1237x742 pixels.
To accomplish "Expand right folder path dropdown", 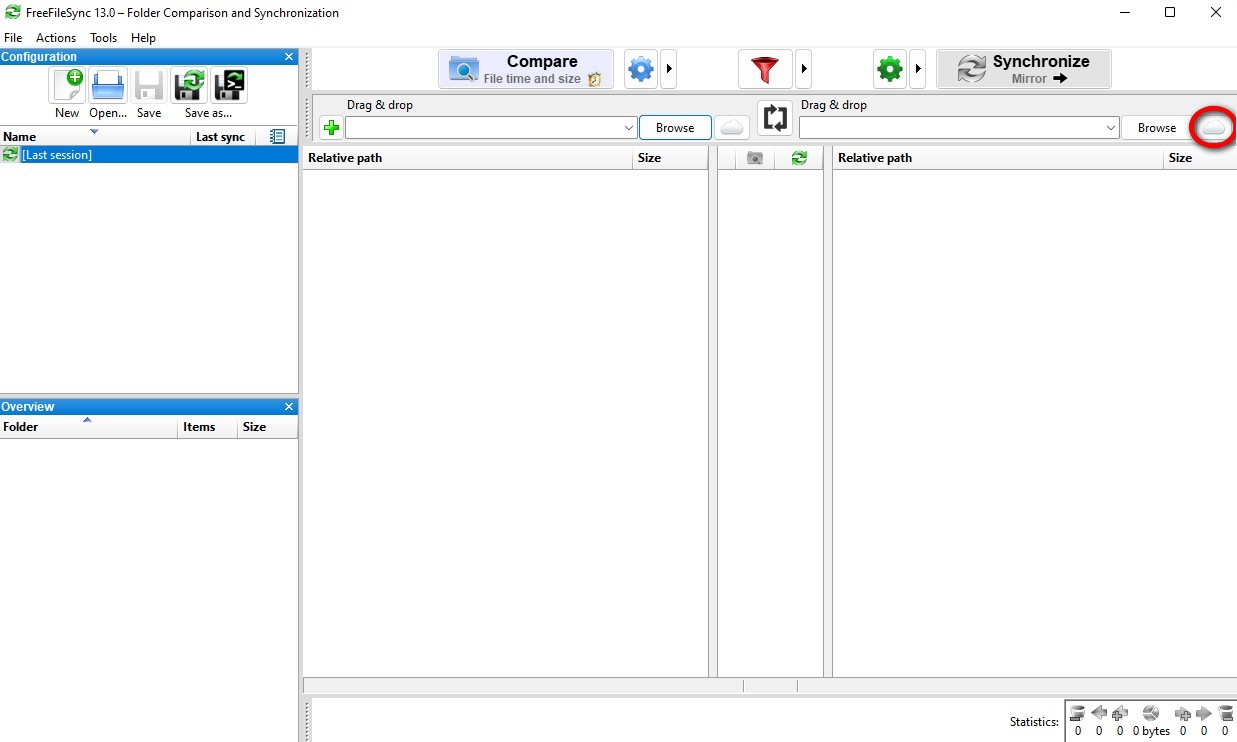I will (x=1111, y=128).
